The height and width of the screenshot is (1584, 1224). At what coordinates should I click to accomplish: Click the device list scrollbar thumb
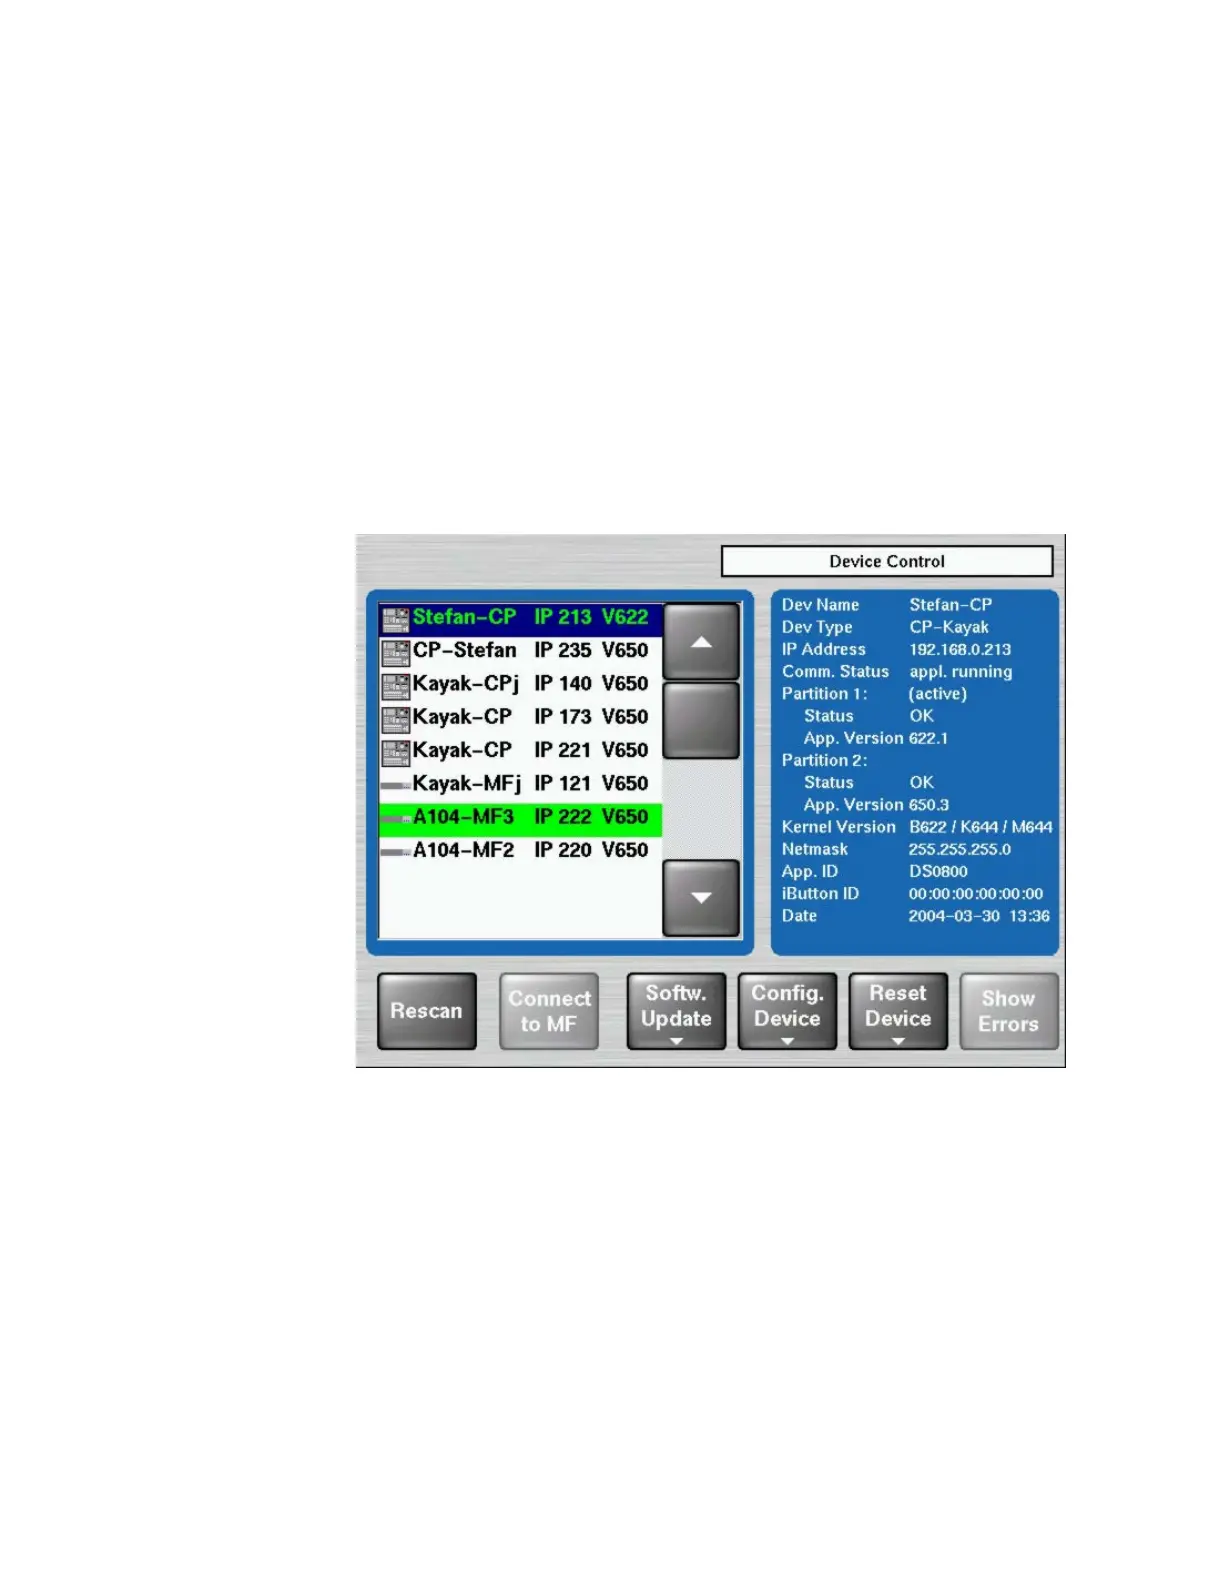(x=701, y=721)
